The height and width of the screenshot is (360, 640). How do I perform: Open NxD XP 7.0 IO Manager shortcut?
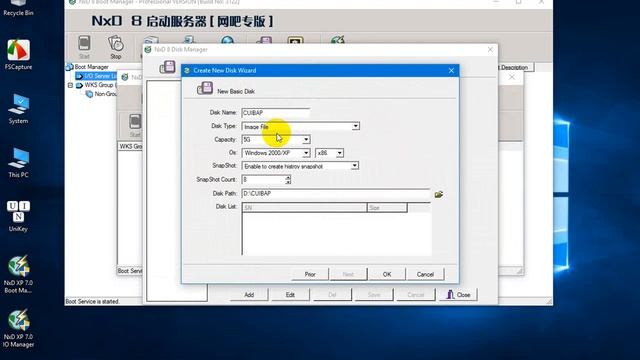pos(18,329)
